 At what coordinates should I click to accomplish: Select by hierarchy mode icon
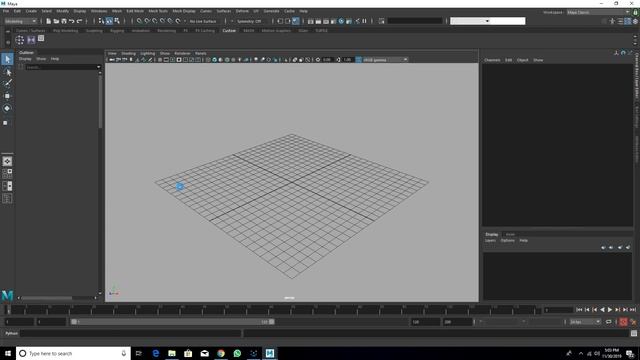(x=101, y=21)
